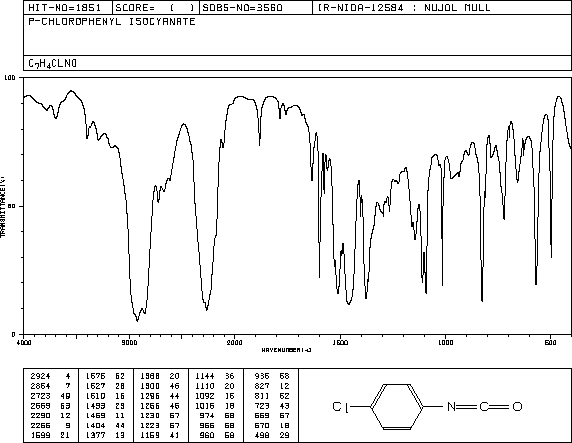The image size is (572, 443).
Task: Select the 2723 peak value in table
Action: (x=40, y=396)
